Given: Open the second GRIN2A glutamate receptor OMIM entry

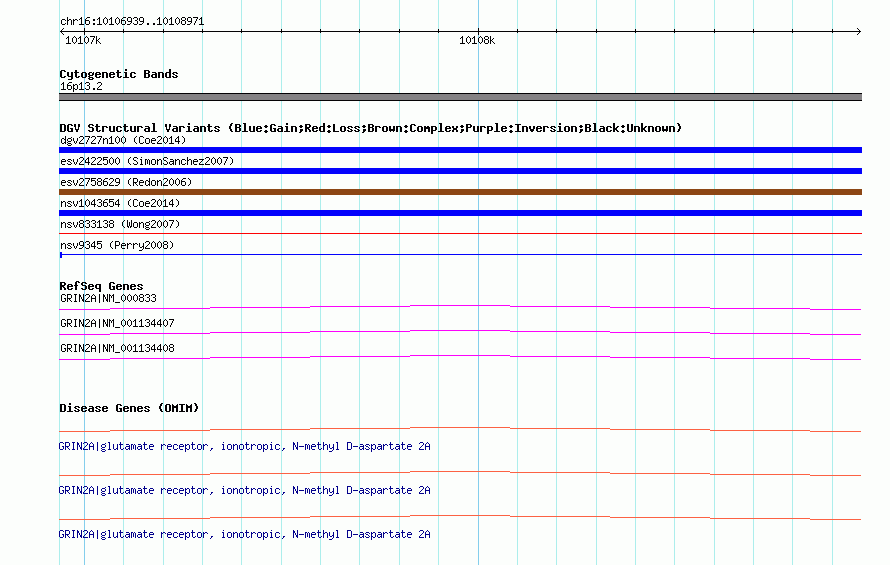Looking at the screenshot, I should pyautogui.click(x=244, y=490).
